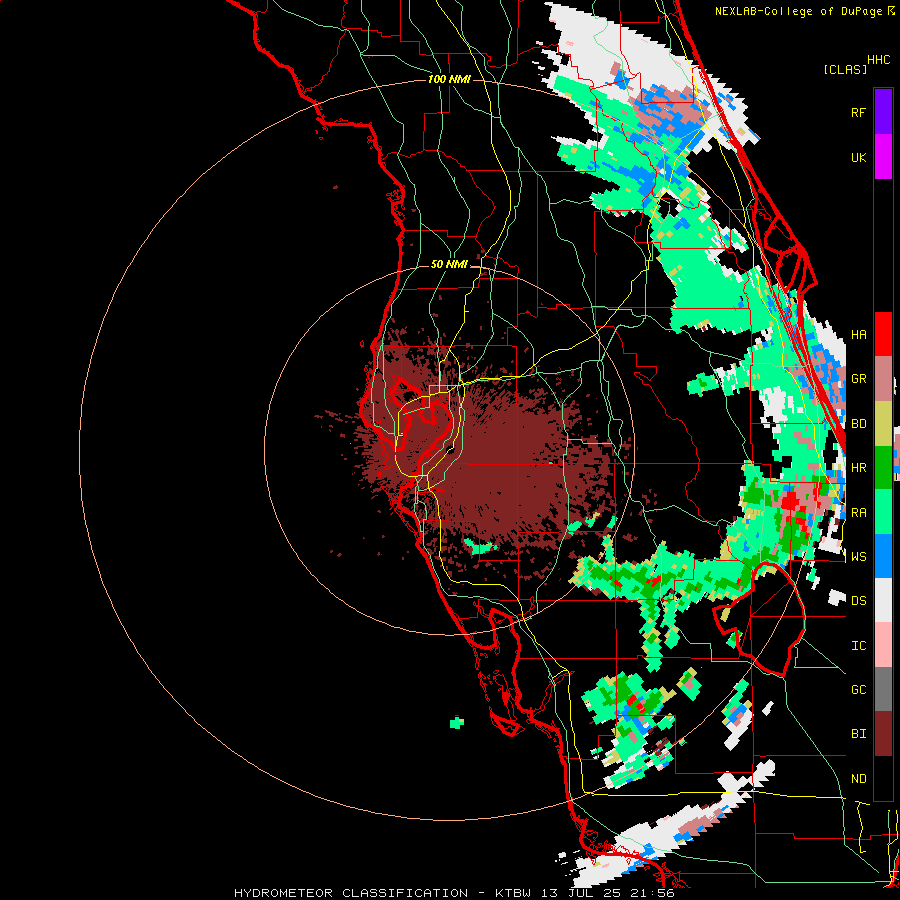900x900 pixels.
Task: Click the 'WS' legend label
Action: 858,557
